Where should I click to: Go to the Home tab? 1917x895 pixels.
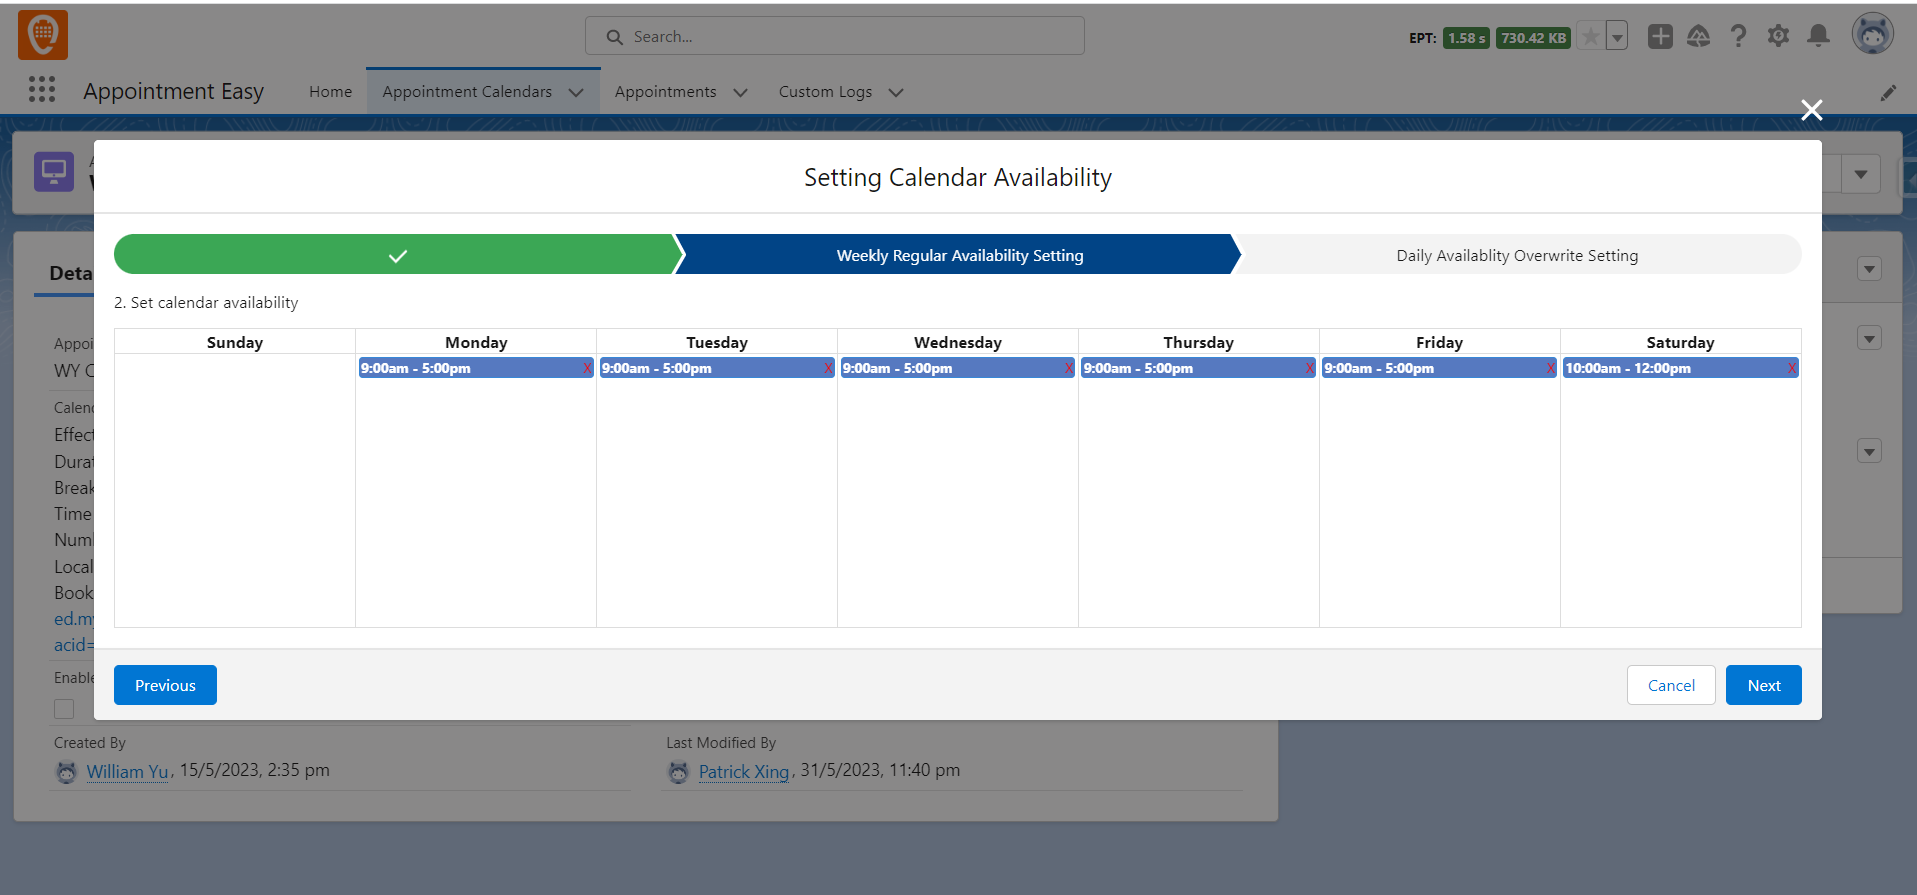330,92
